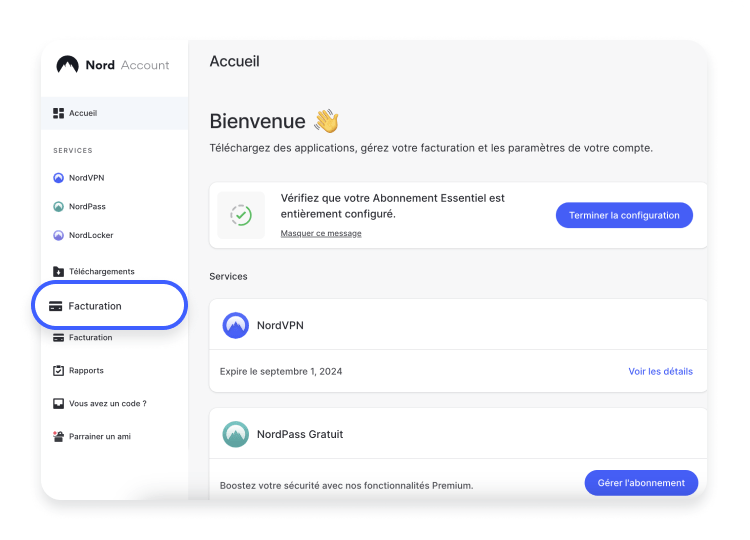Click the Rapports clipboard icon

tap(58, 370)
